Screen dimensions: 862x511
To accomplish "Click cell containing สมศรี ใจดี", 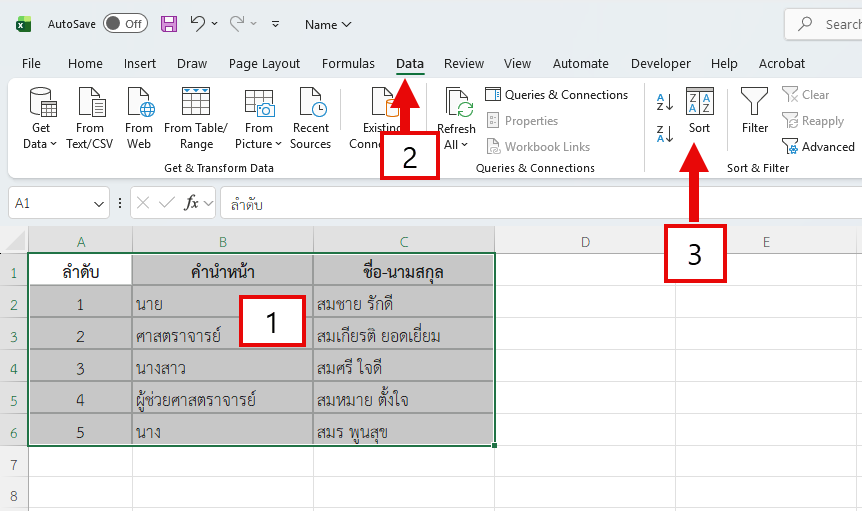I will pos(404,367).
